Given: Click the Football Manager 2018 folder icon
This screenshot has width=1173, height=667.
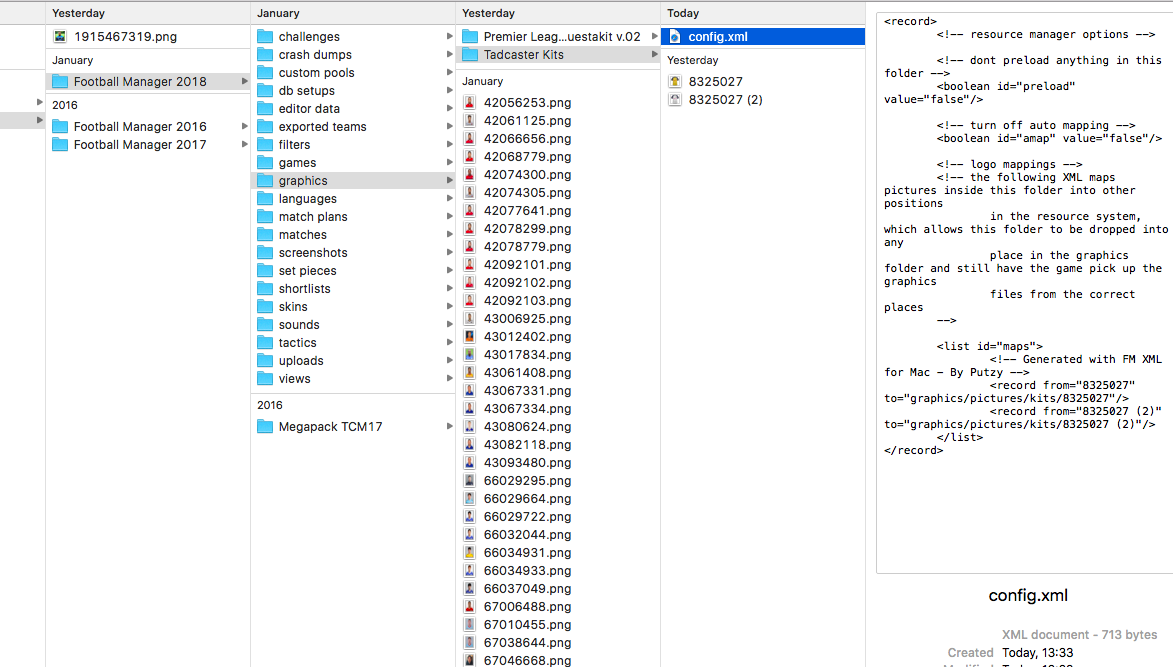Looking at the screenshot, I should tap(60, 82).
